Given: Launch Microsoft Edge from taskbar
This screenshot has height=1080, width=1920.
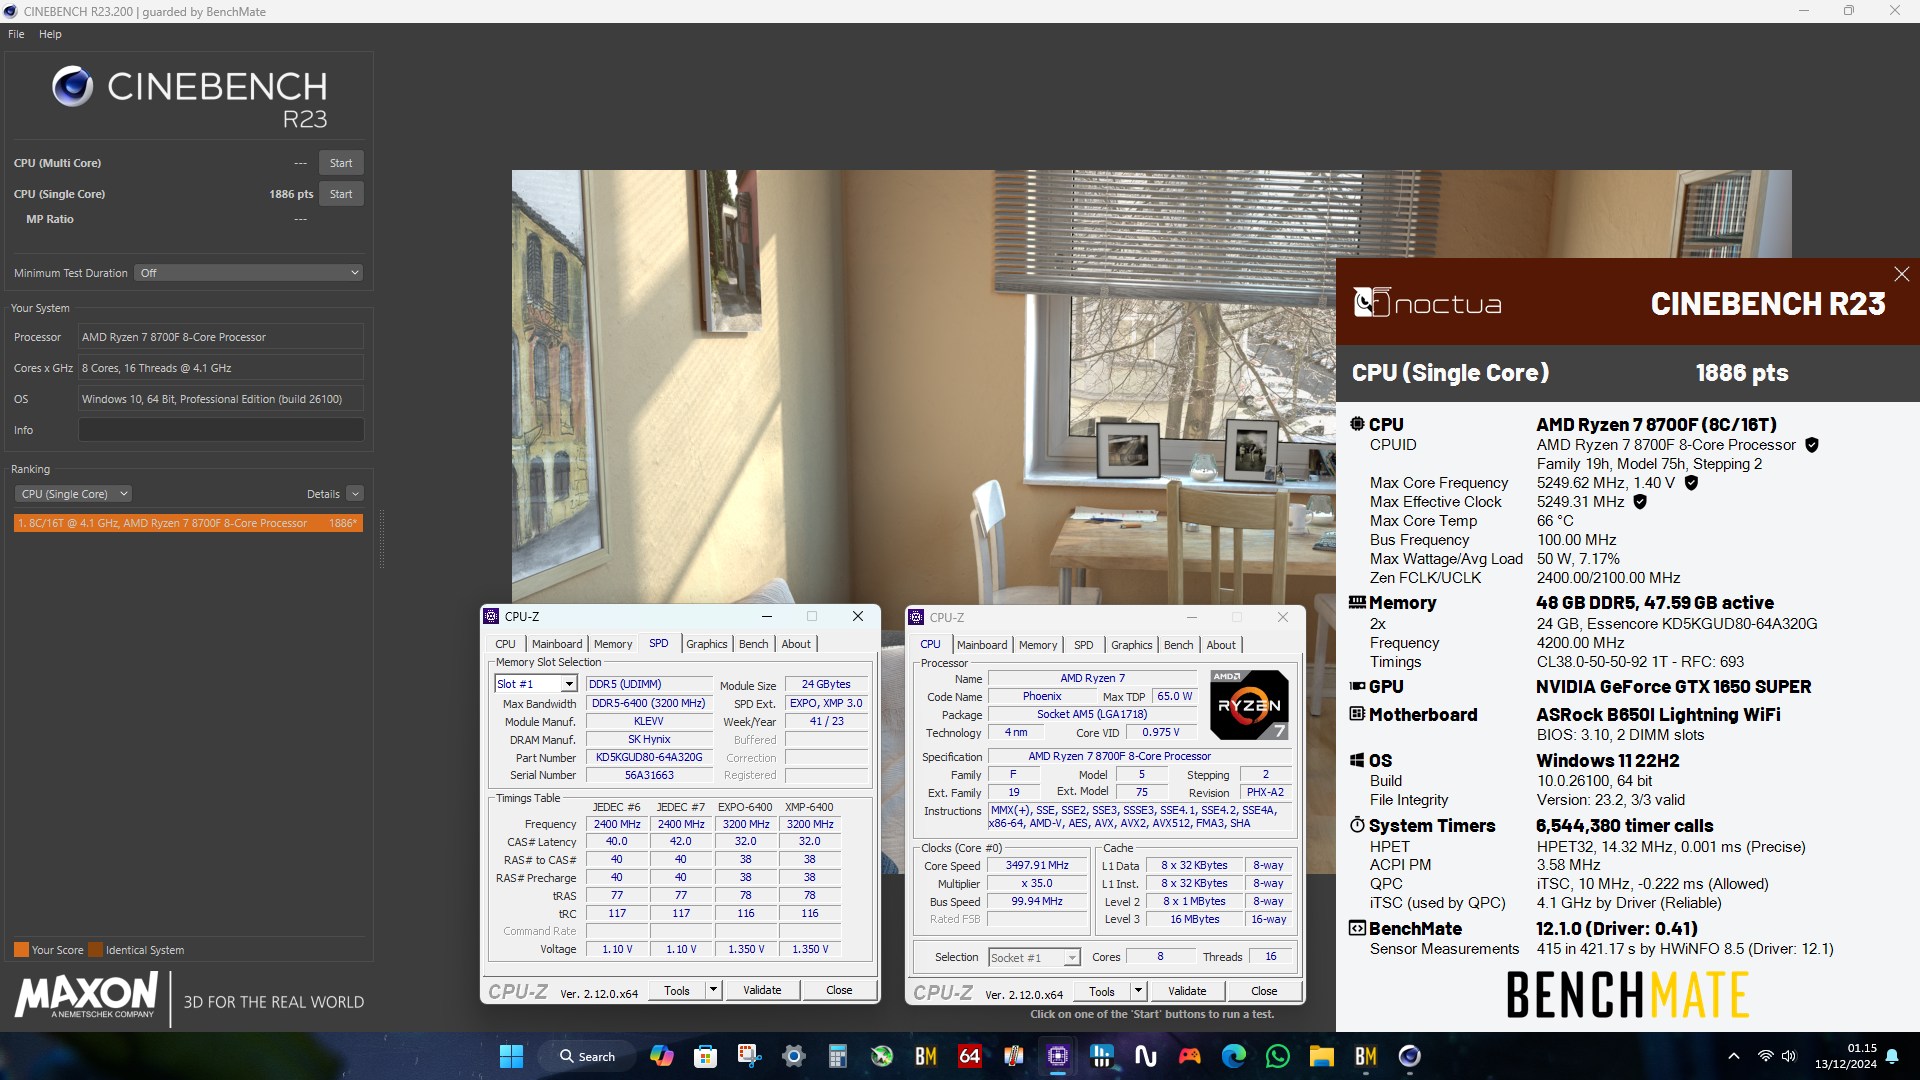Looking at the screenshot, I should pos(1233,1056).
